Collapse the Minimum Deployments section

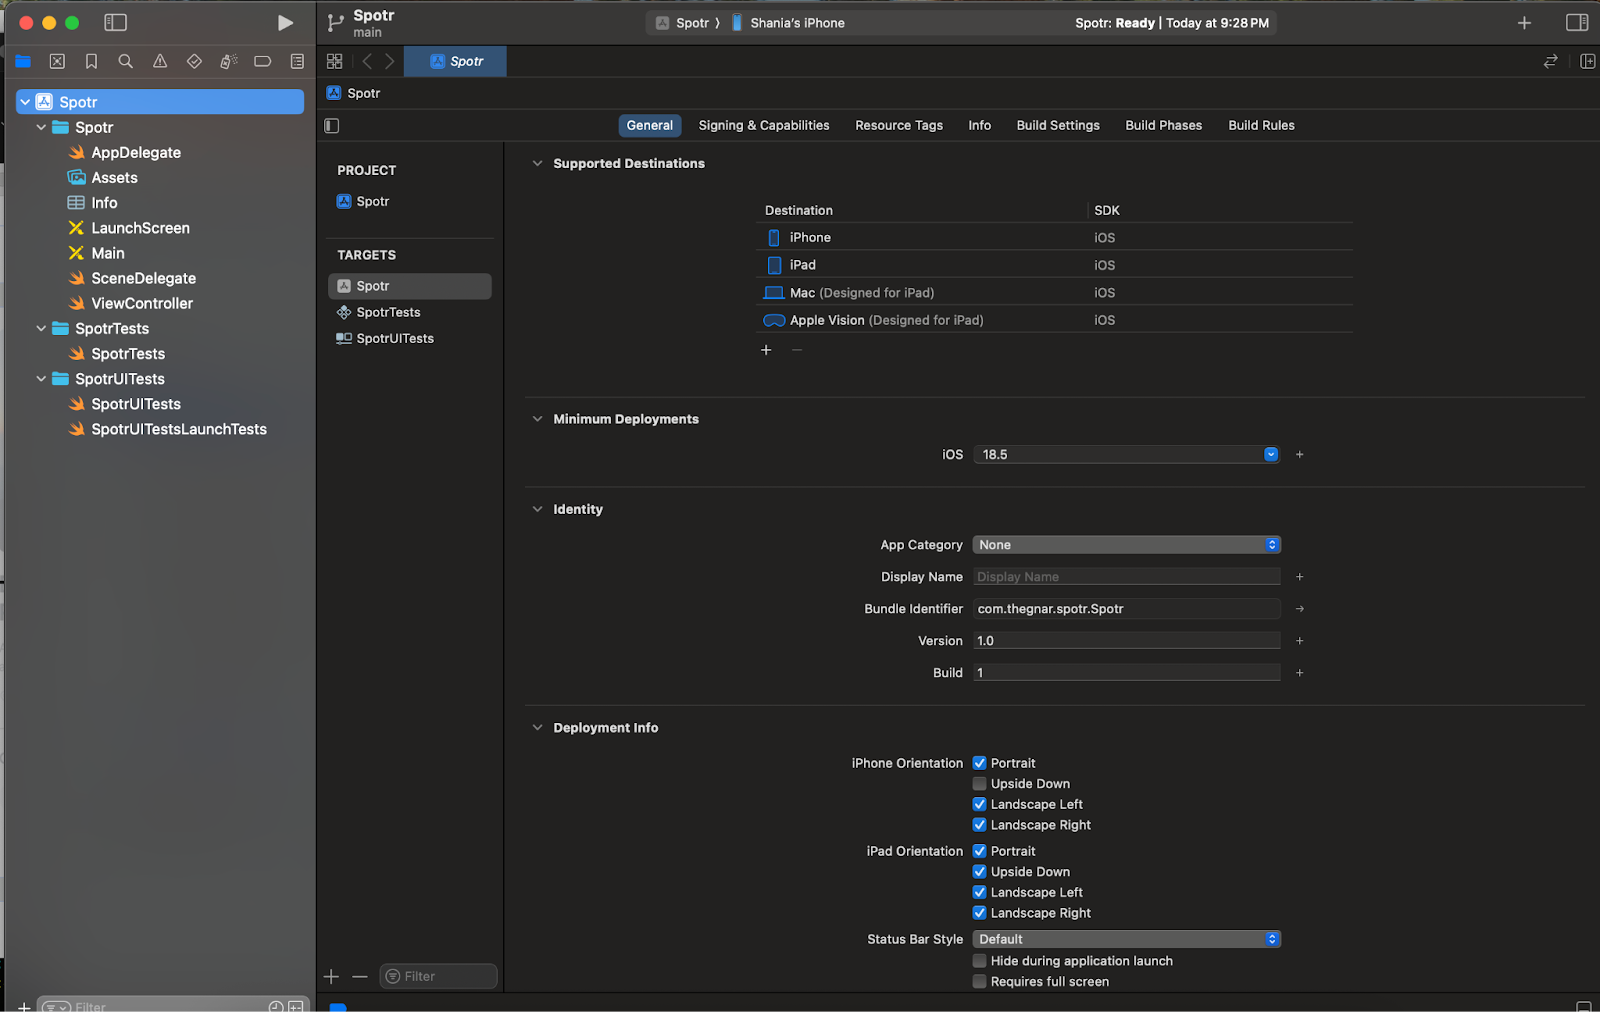(537, 419)
